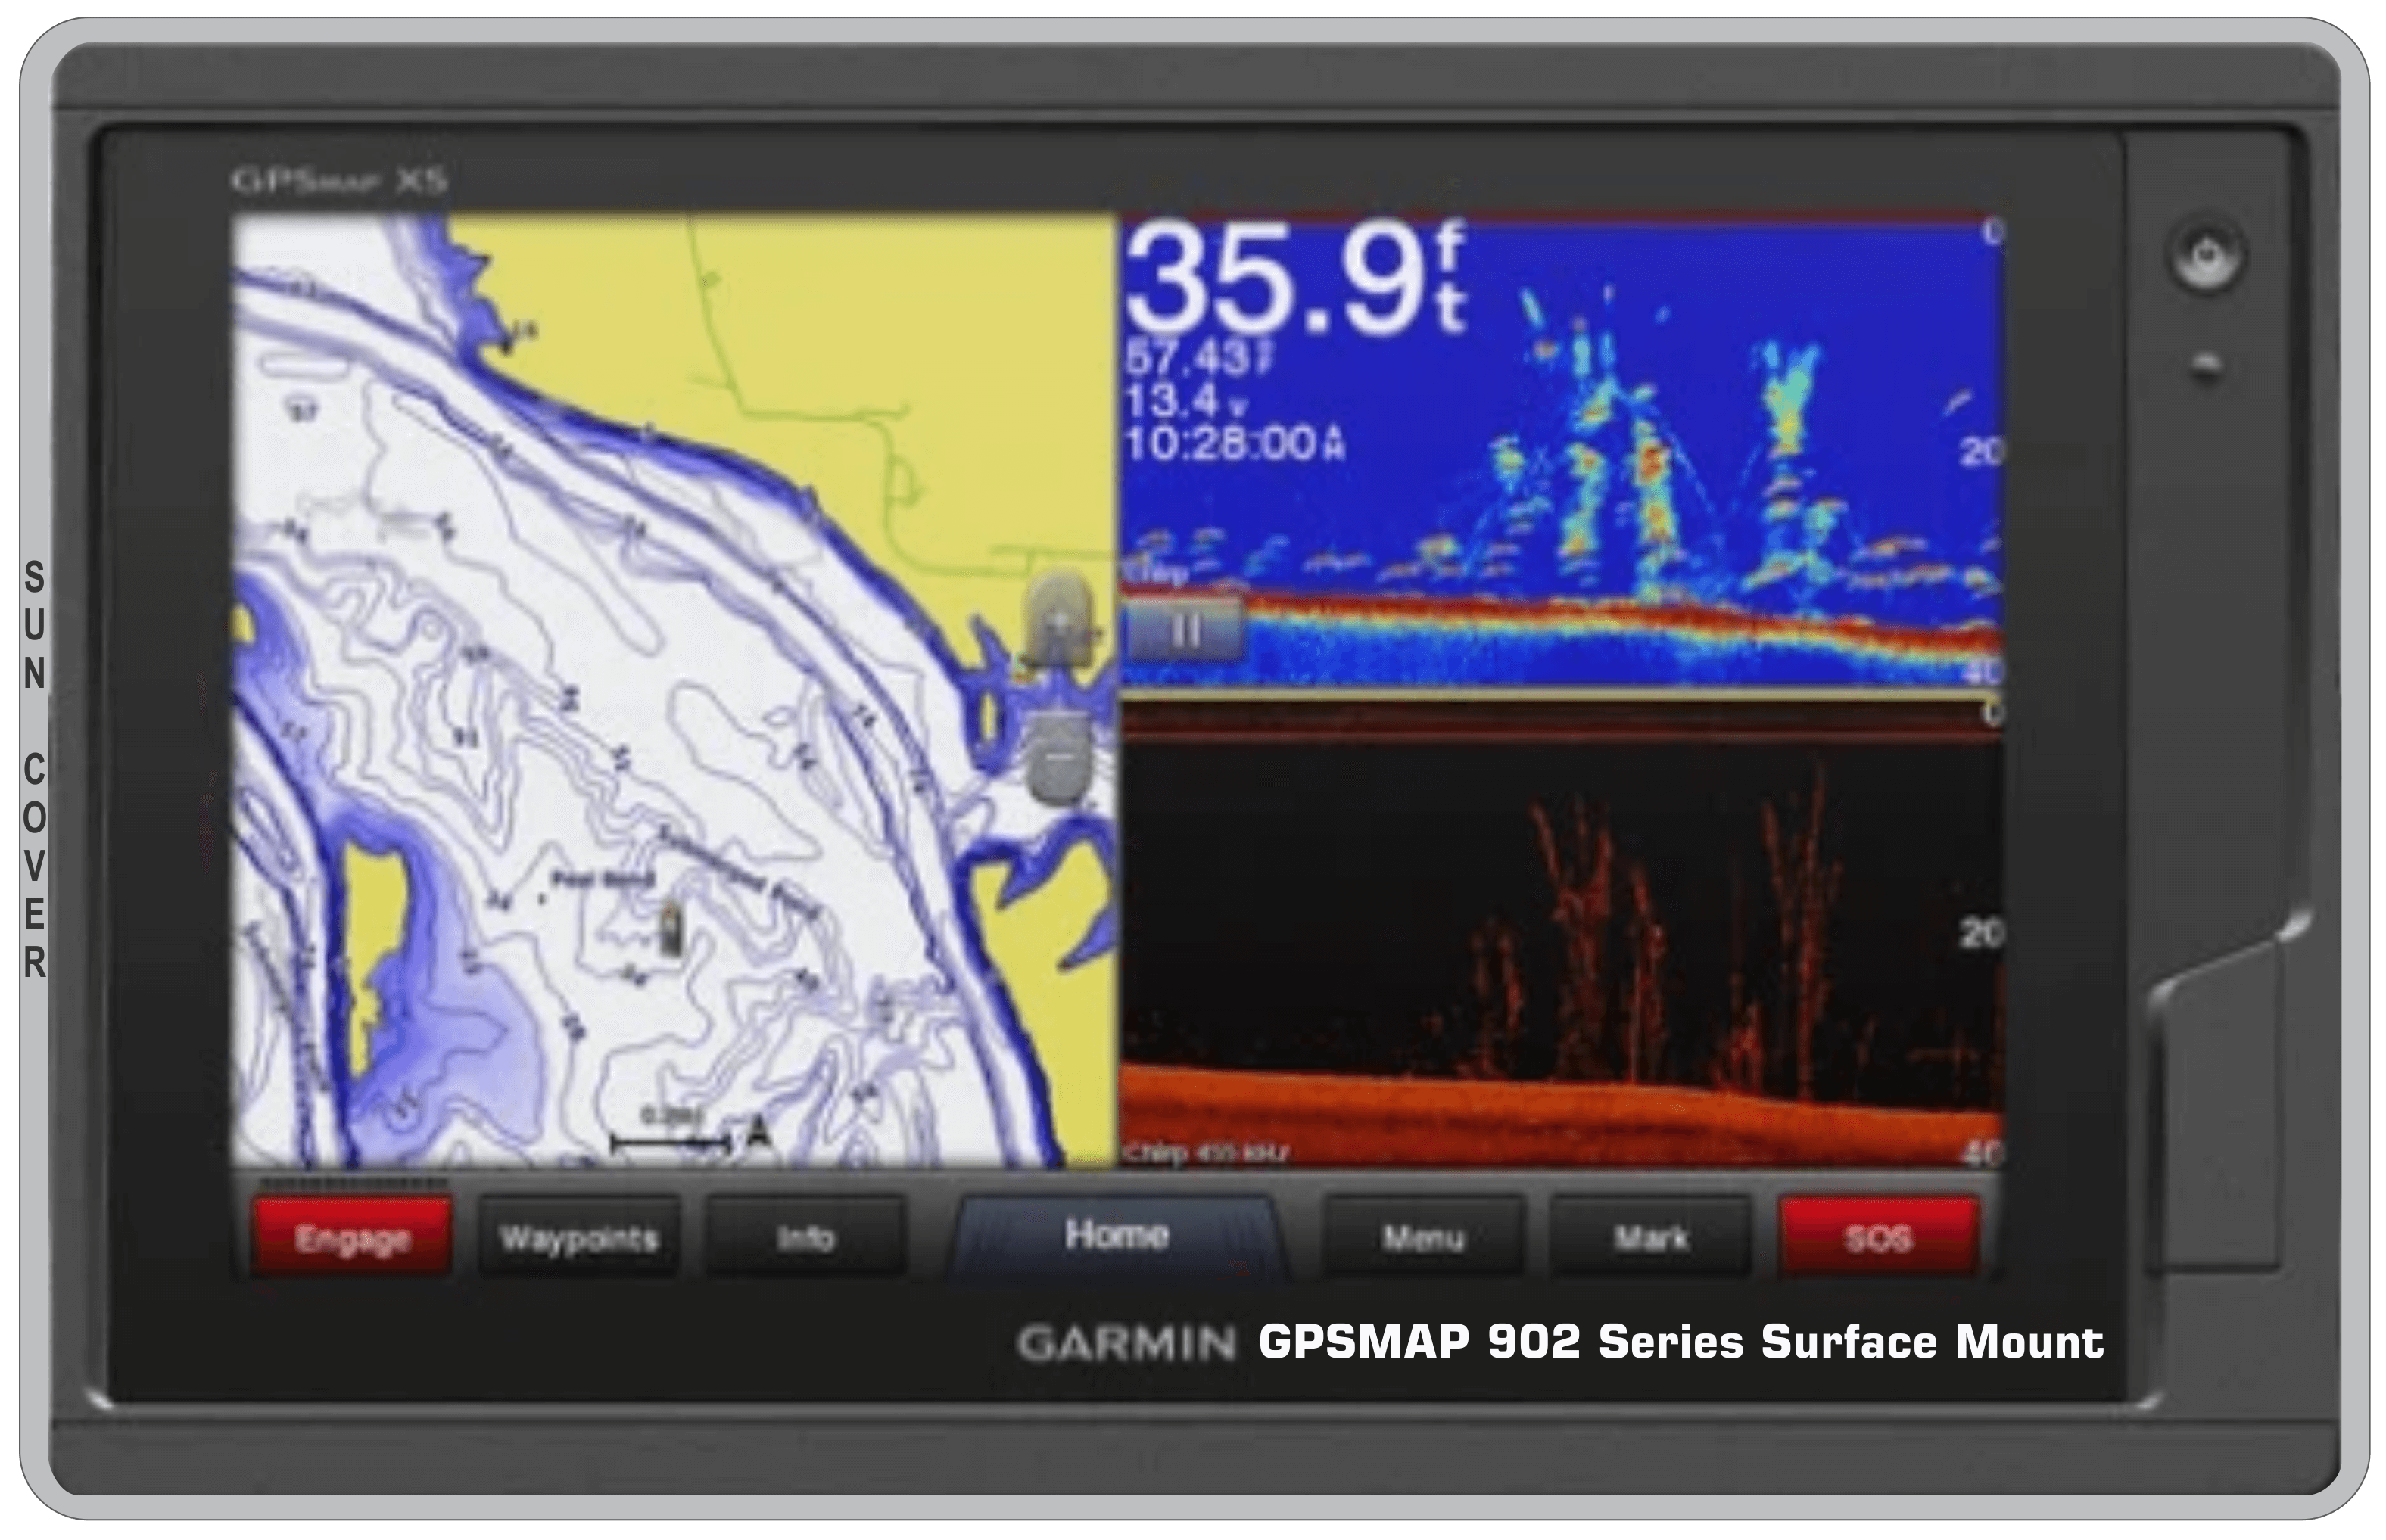Viewport: 2386px width, 1540px height.
Task: Select the boat position icon on chart
Action: click(x=671, y=928)
